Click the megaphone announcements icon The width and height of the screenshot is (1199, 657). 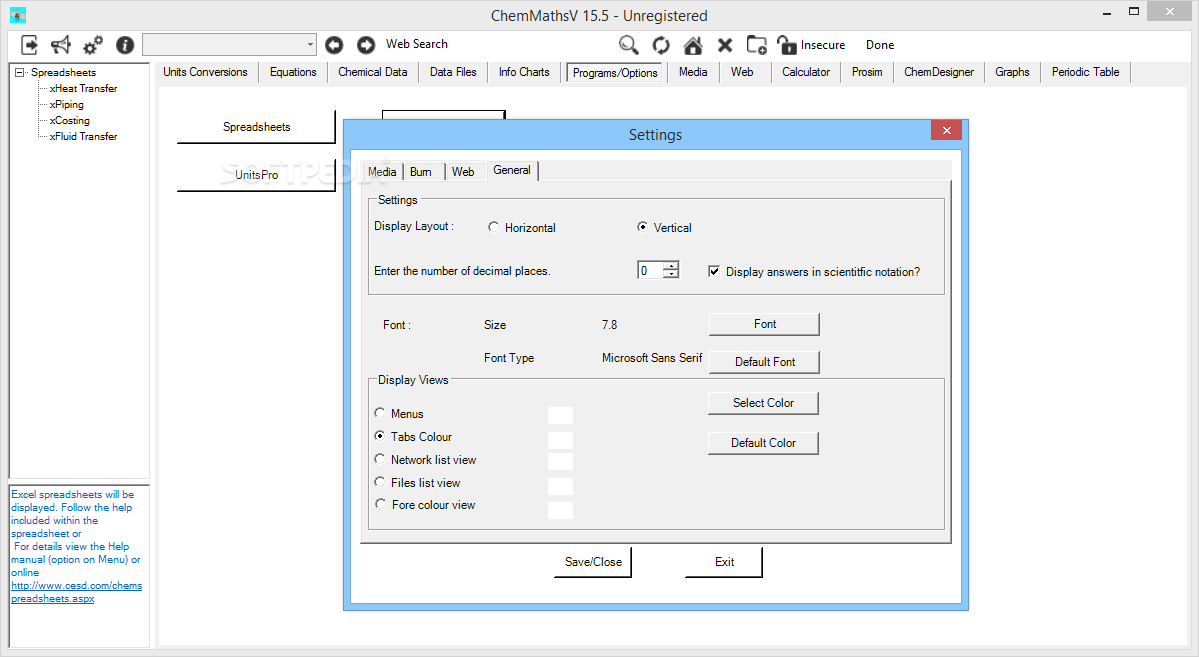click(x=60, y=45)
